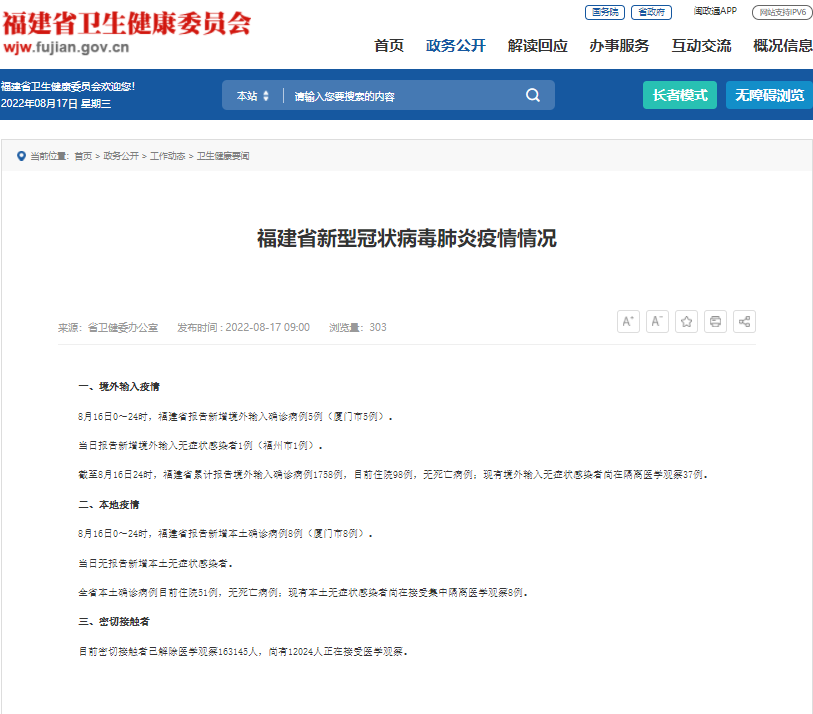Open the 闽政通APP link
This screenshot has height=714, width=813.
pos(715,11)
